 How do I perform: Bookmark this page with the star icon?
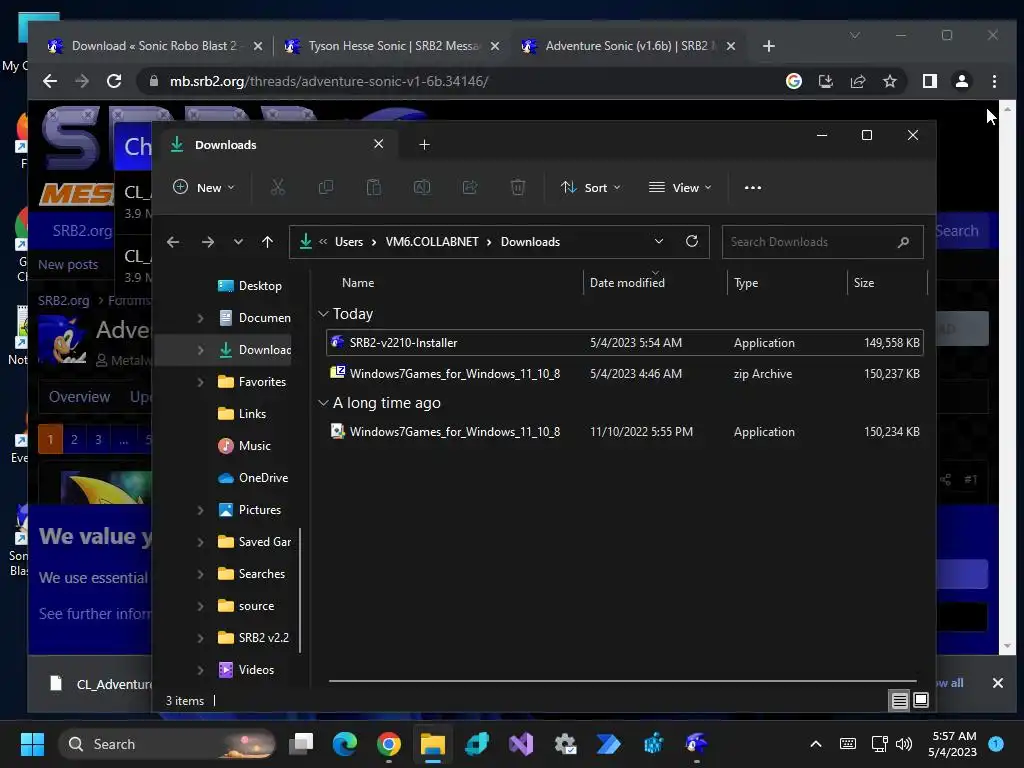[889, 81]
